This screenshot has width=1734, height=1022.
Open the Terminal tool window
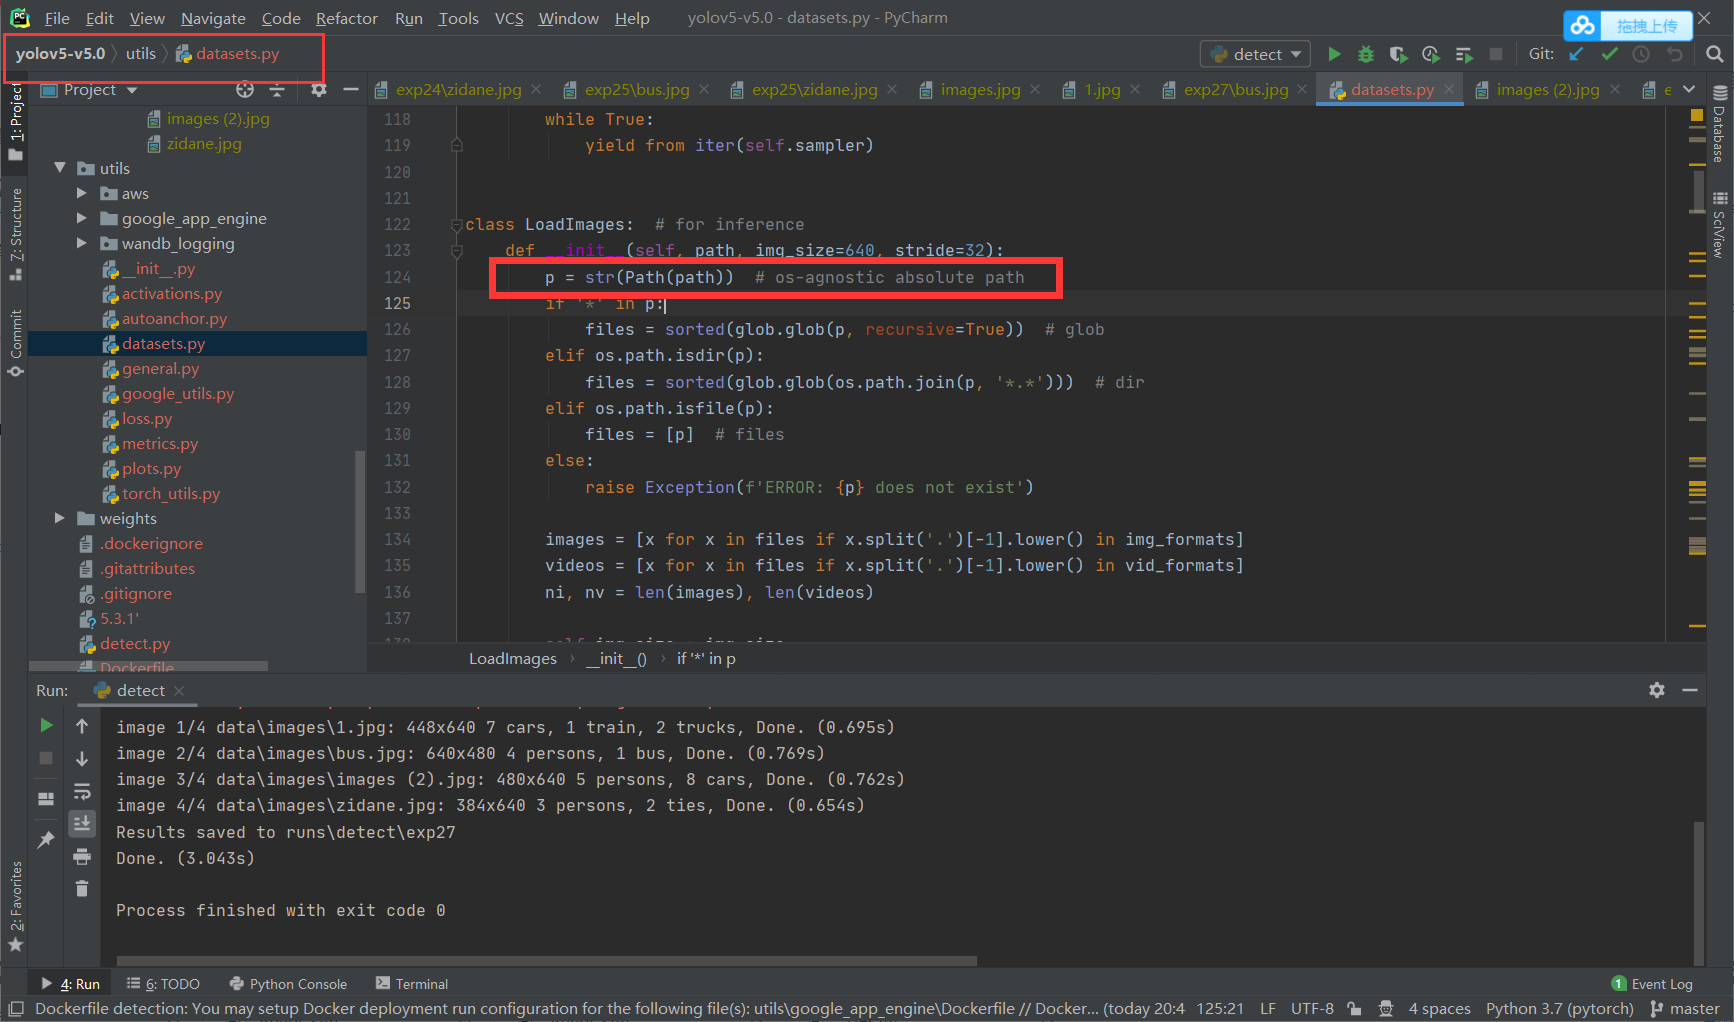412,984
